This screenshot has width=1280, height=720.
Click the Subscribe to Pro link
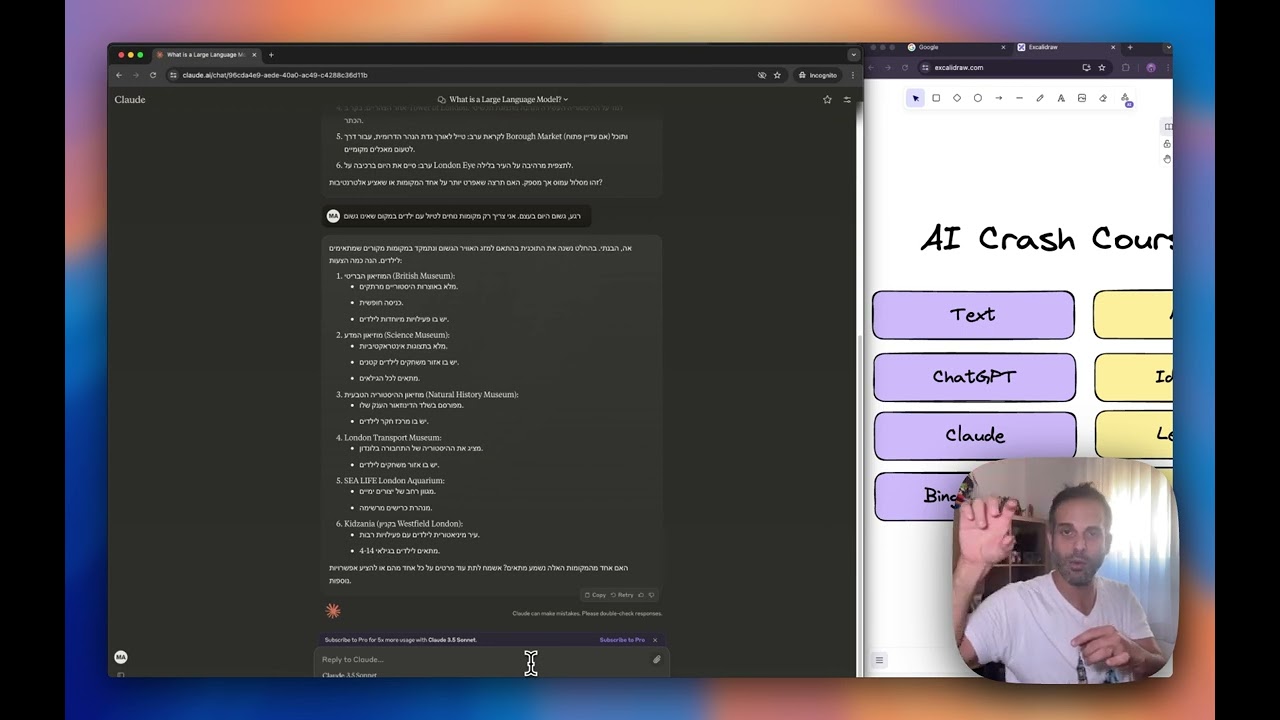[622, 640]
